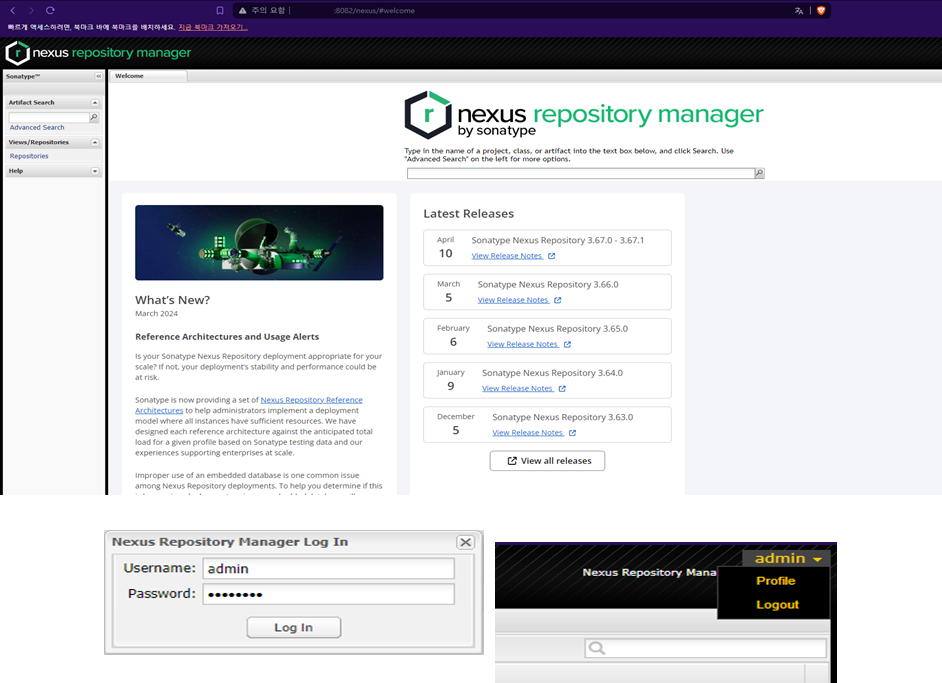Screen dimensions: 942x683
Task: Click the browser address bar URL
Action: pyautogui.click(x=374, y=11)
